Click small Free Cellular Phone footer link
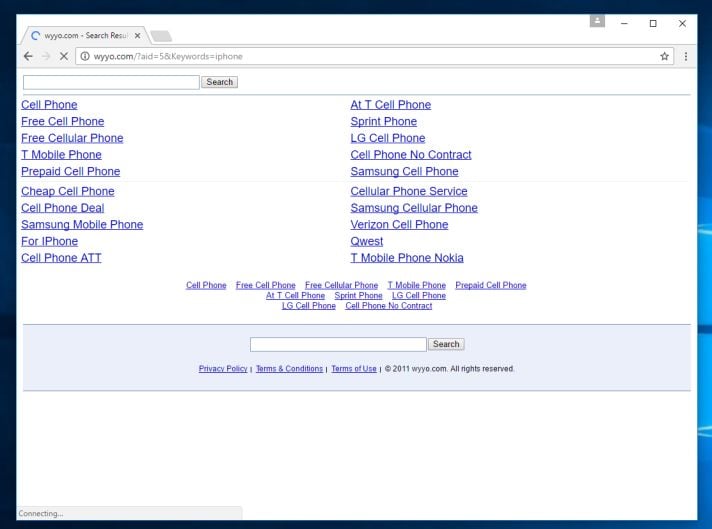Viewport: 712px width, 529px height. (x=341, y=285)
